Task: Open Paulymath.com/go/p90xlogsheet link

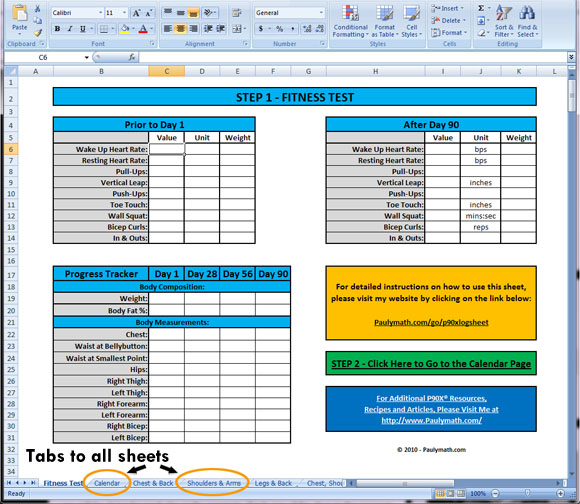Action: [x=431, y=322]
